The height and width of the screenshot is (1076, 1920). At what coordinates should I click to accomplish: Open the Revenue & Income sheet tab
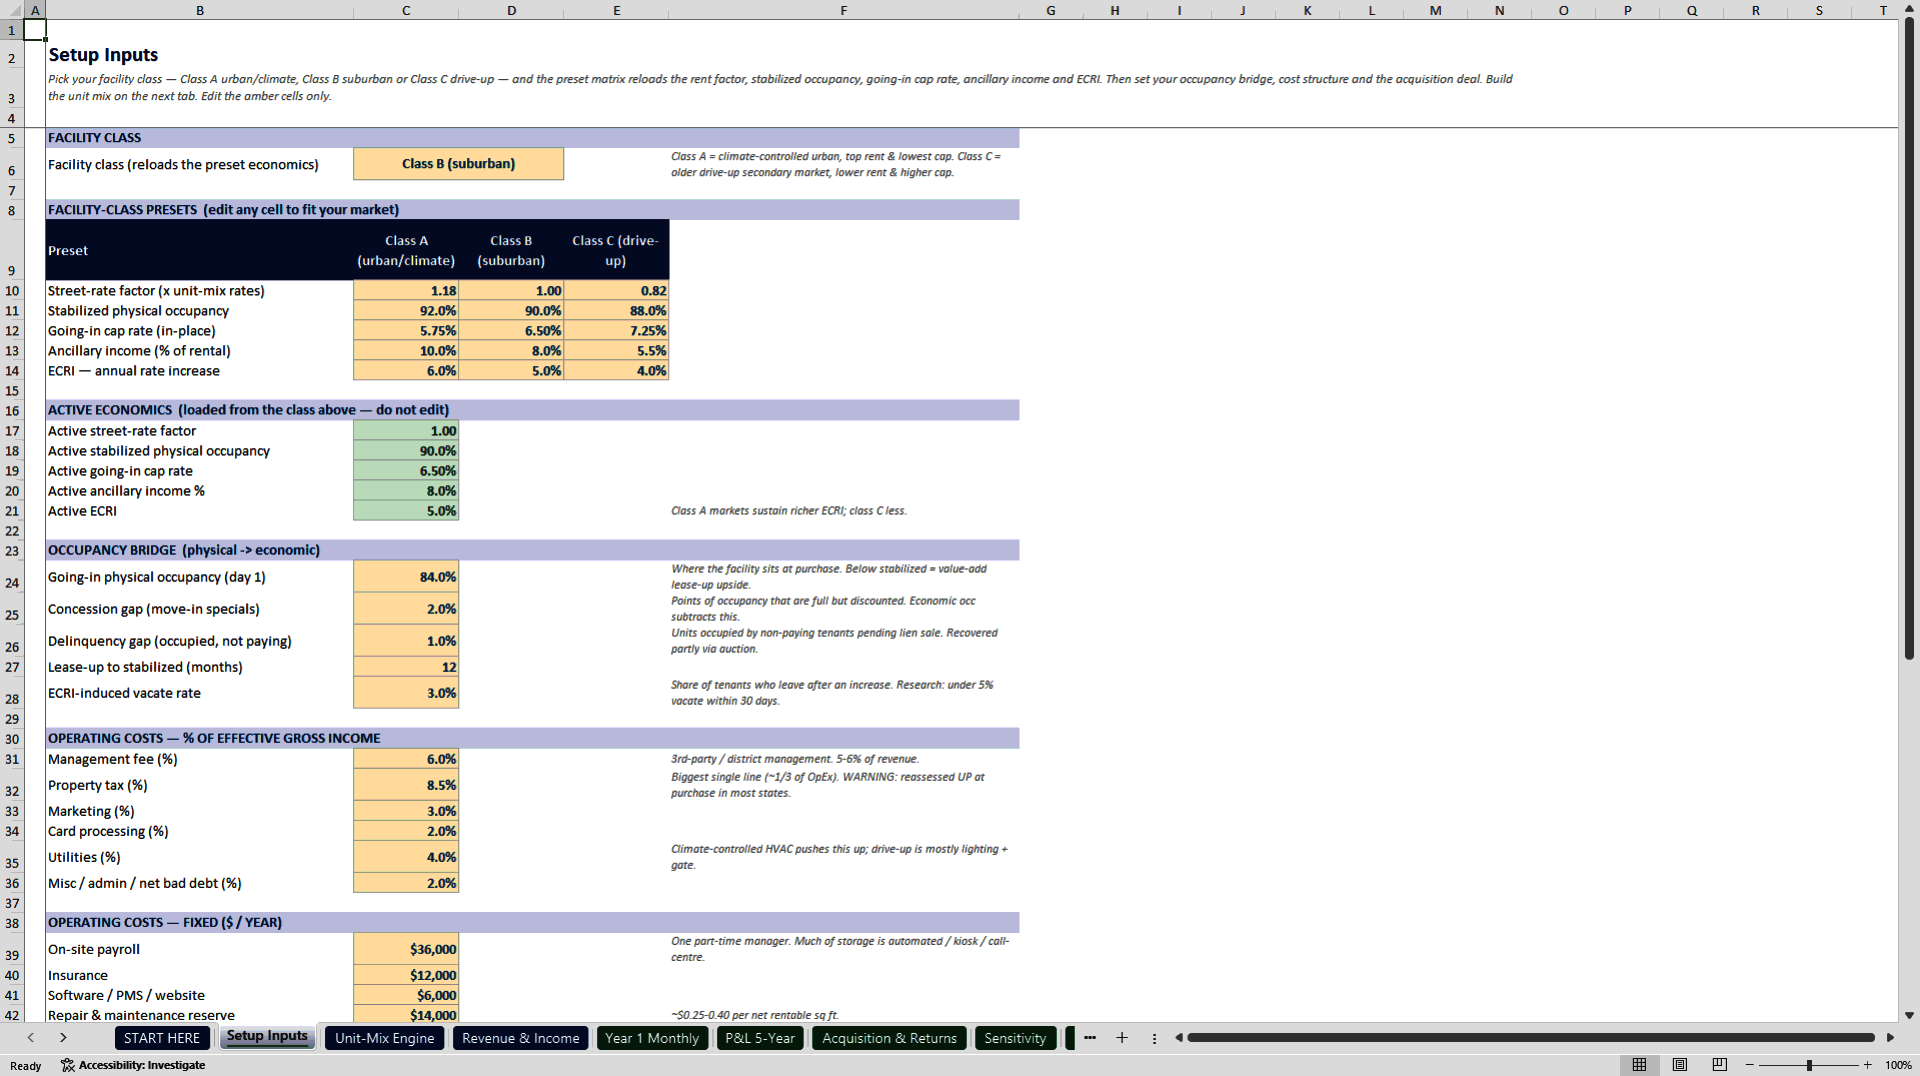[520, 1038]
